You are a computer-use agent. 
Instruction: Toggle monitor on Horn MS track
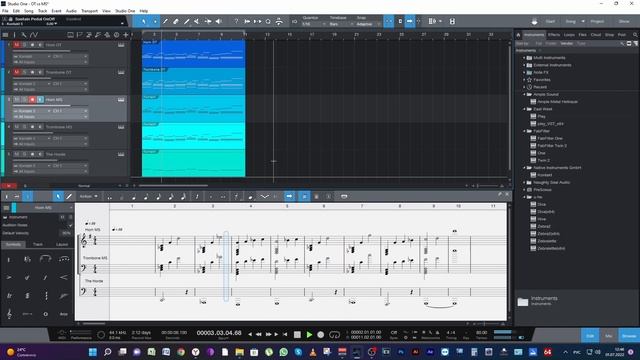click(40, 100)
